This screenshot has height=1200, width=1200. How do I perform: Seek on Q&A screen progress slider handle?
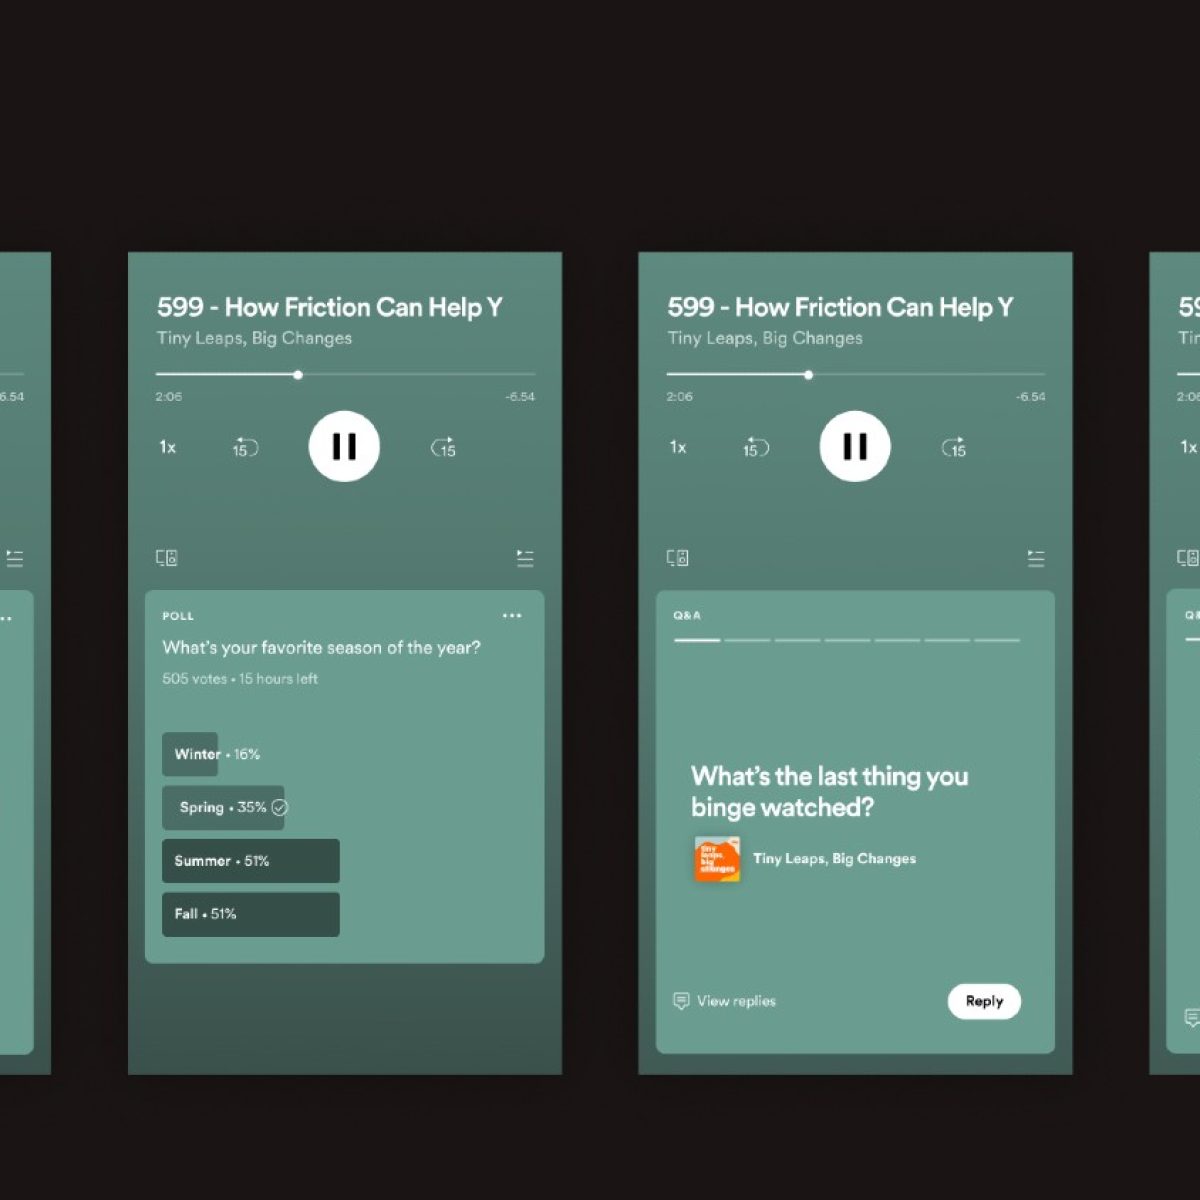point(809,375)
